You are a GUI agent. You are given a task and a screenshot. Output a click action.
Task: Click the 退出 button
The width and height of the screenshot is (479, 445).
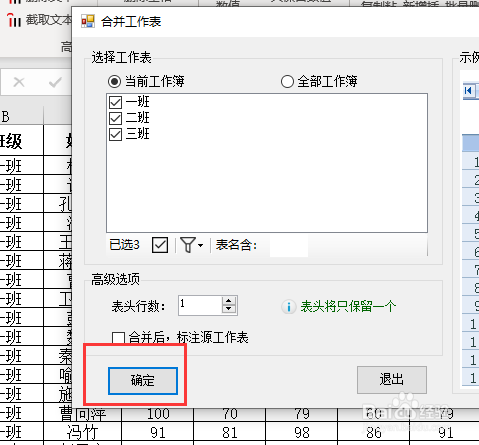tap(392, 380)
